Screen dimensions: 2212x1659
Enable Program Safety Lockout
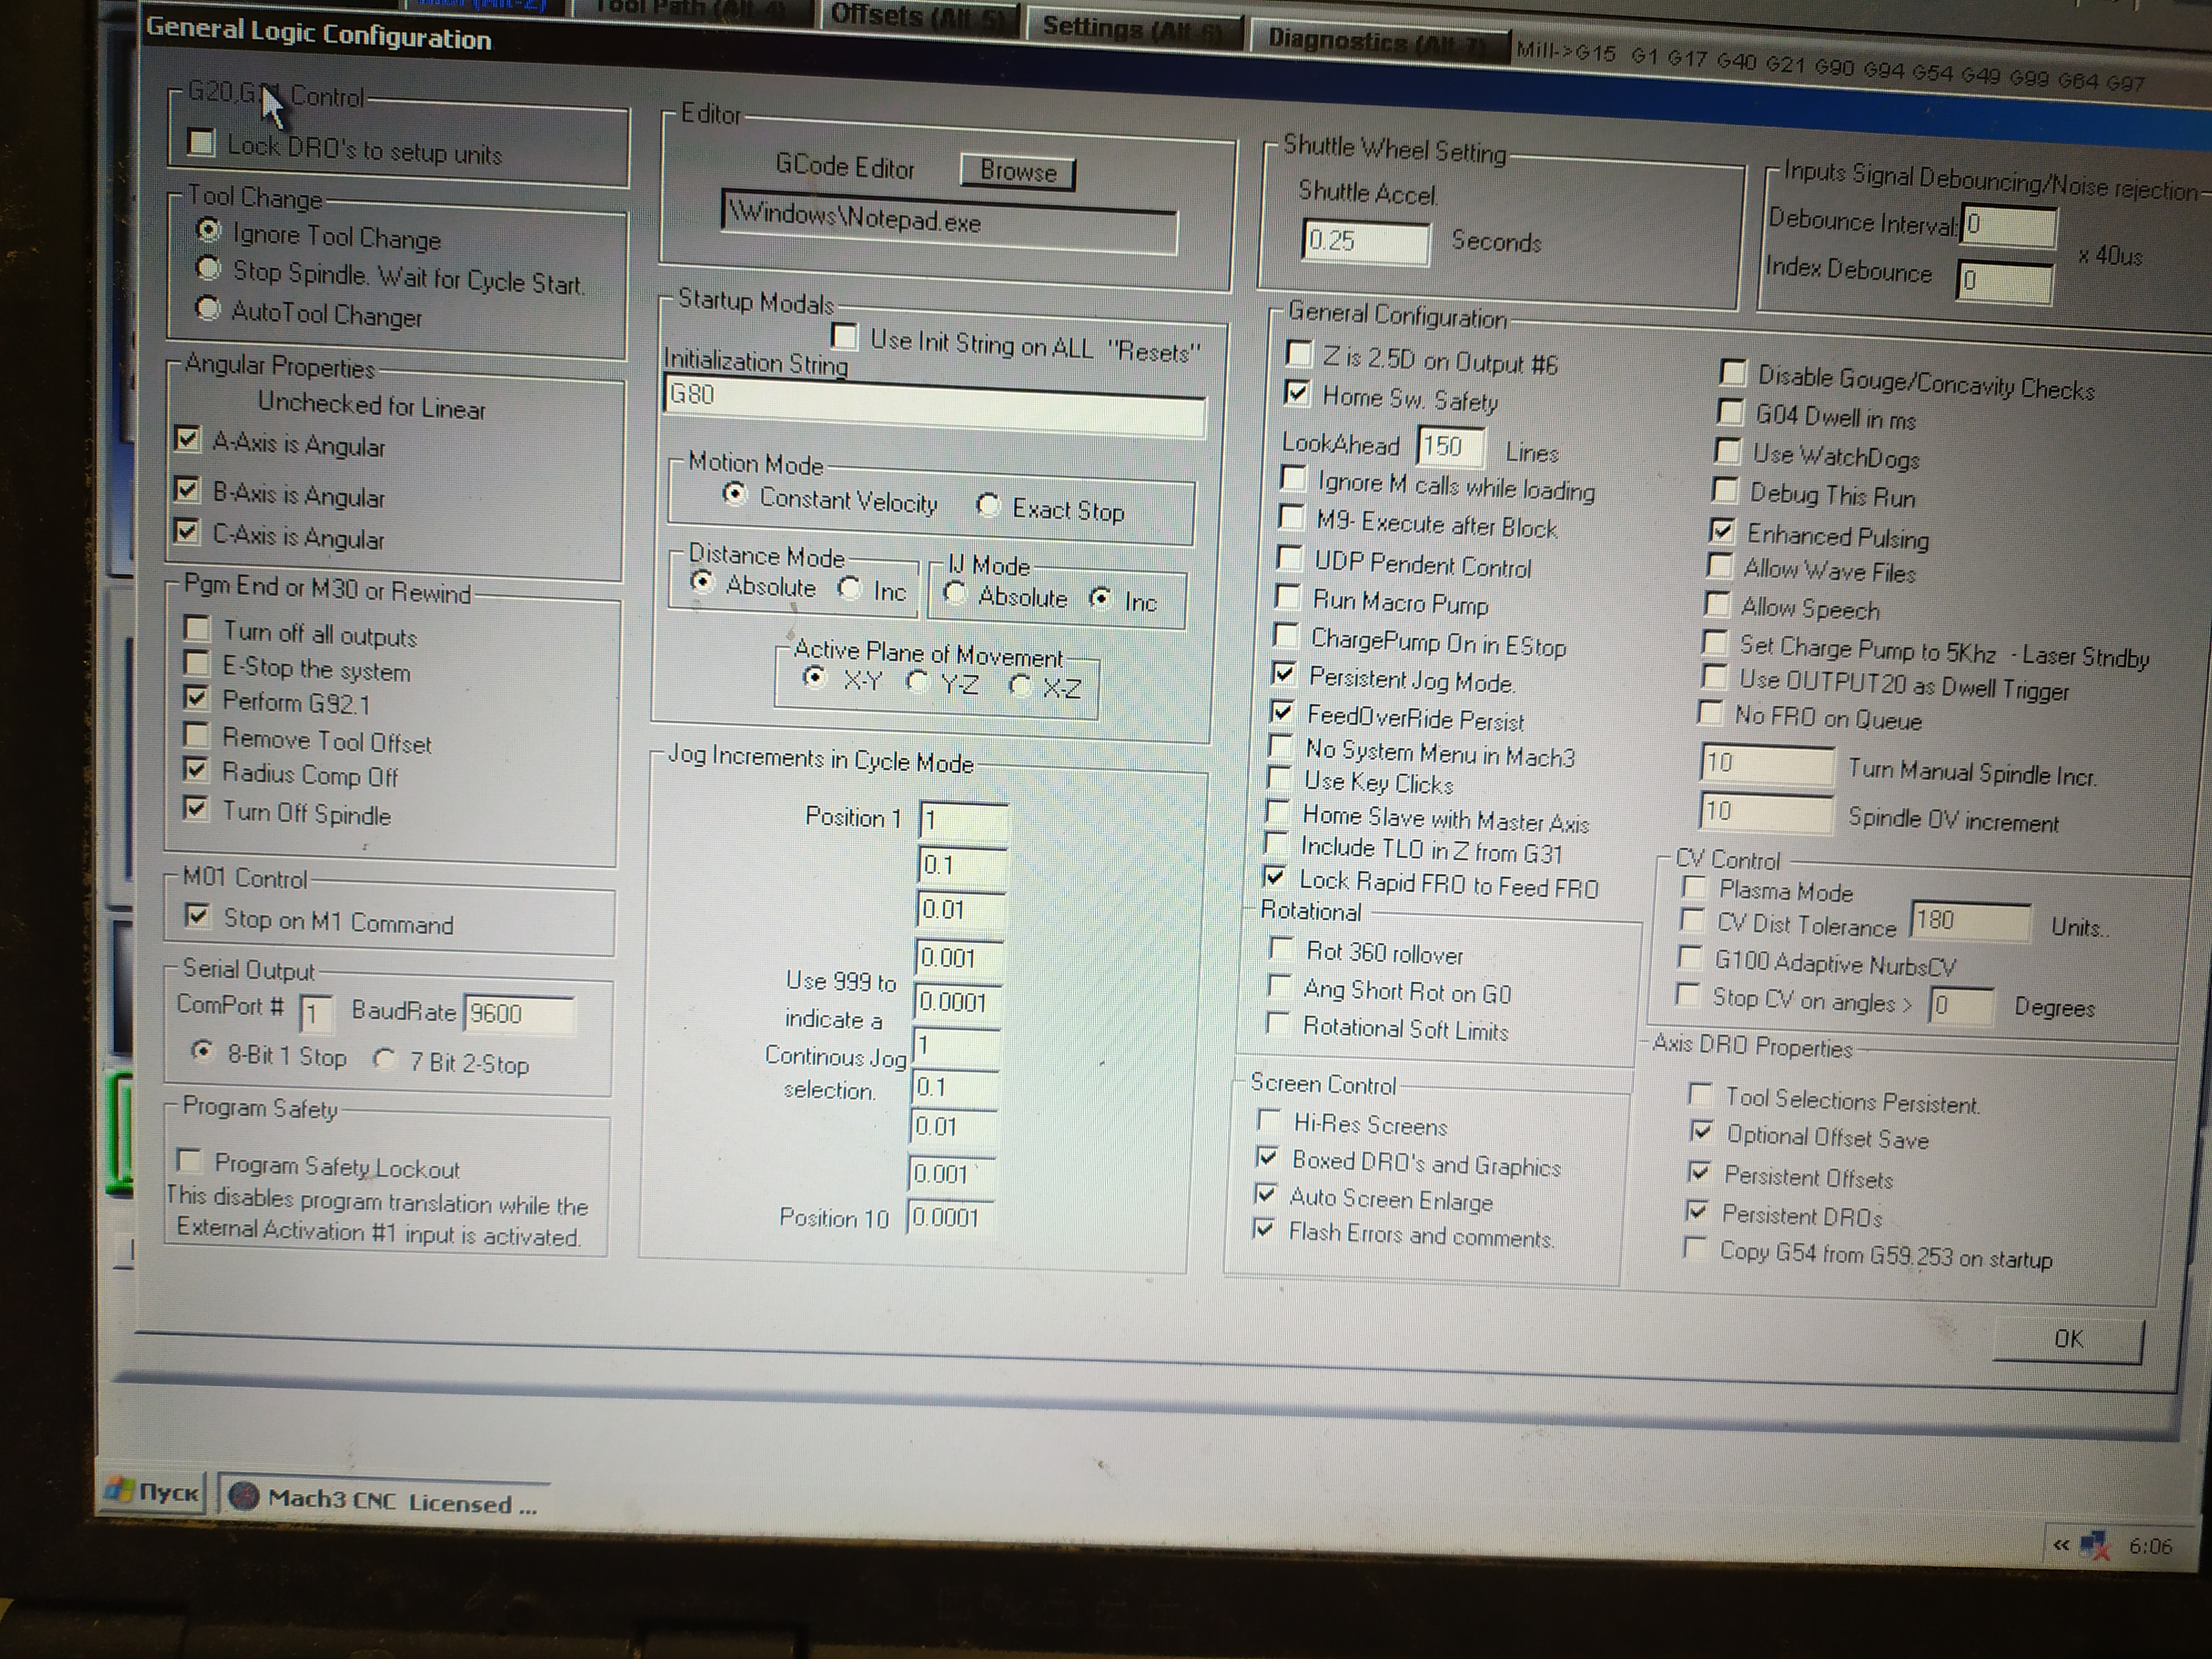coord(188,1161)
